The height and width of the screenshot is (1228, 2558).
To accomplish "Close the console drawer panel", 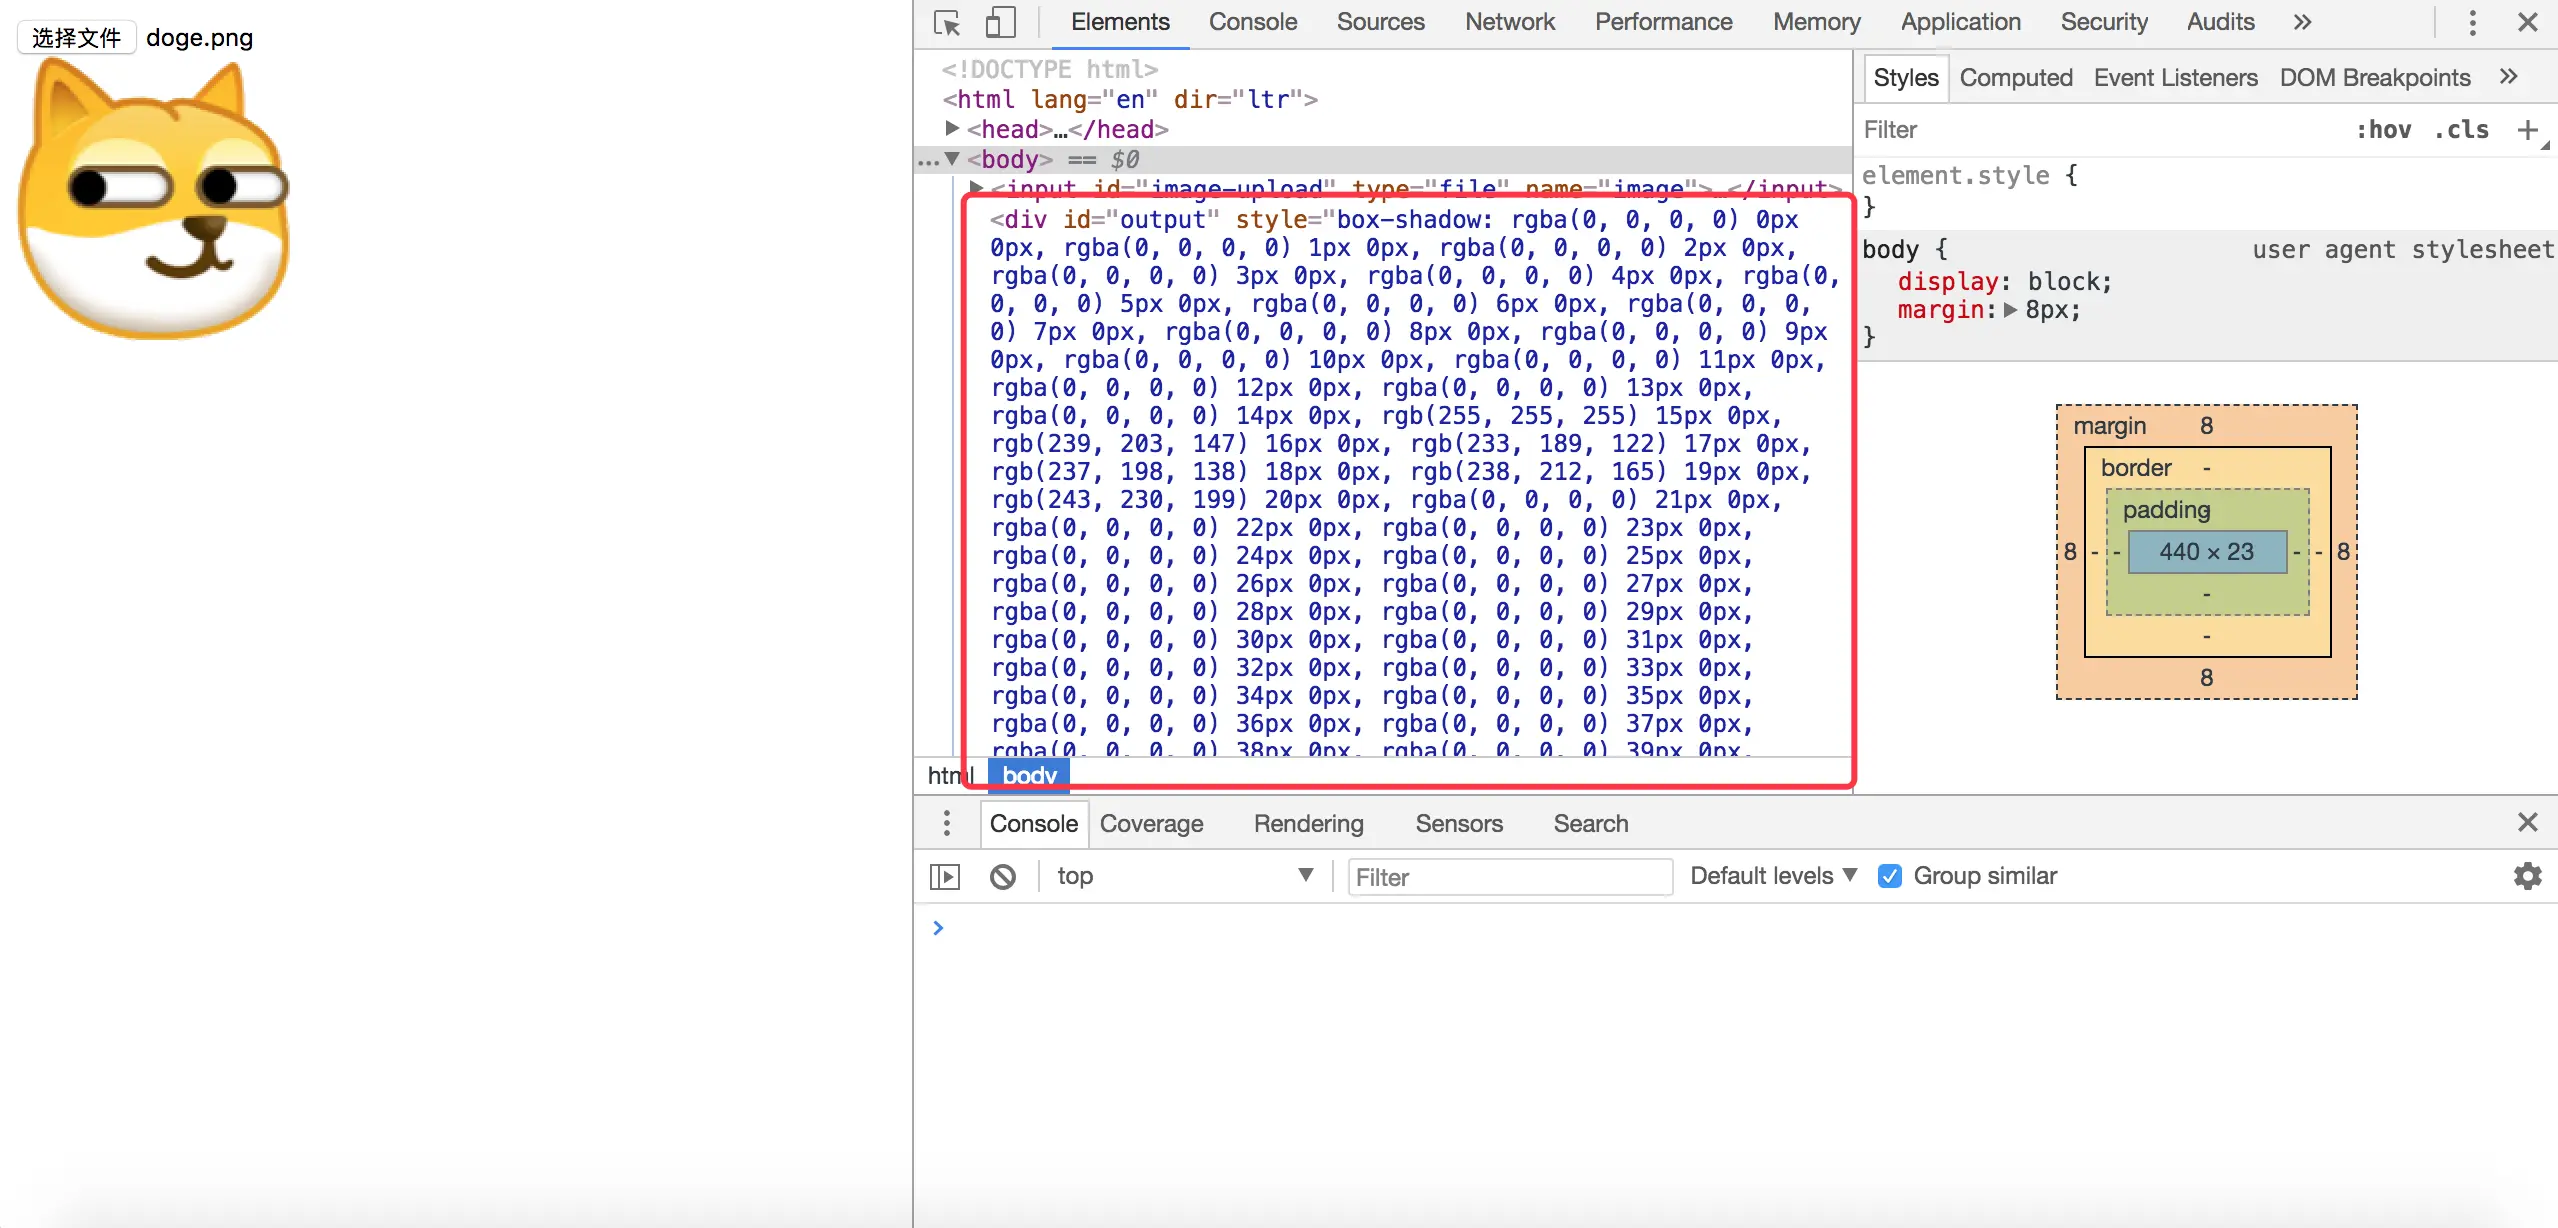I will [2527, 823].
